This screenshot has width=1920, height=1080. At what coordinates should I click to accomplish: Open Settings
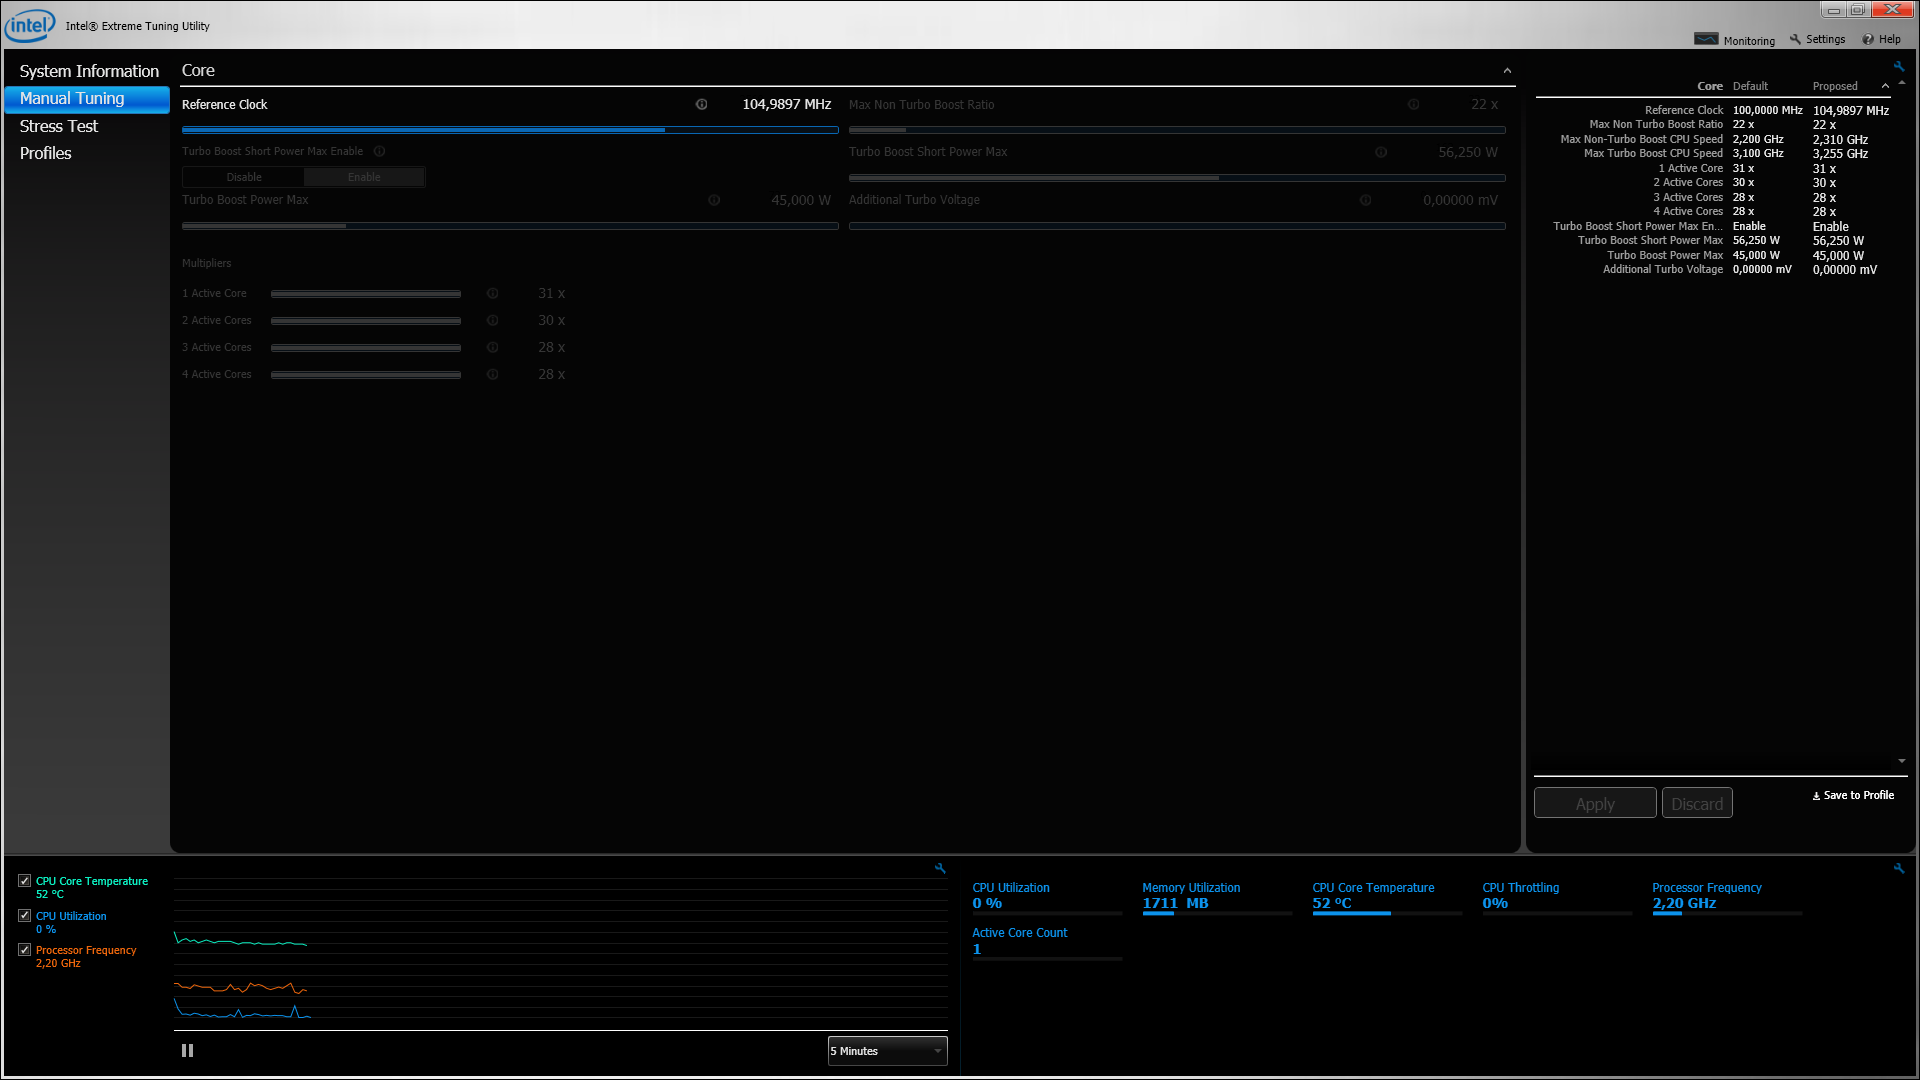point(1817,40)
